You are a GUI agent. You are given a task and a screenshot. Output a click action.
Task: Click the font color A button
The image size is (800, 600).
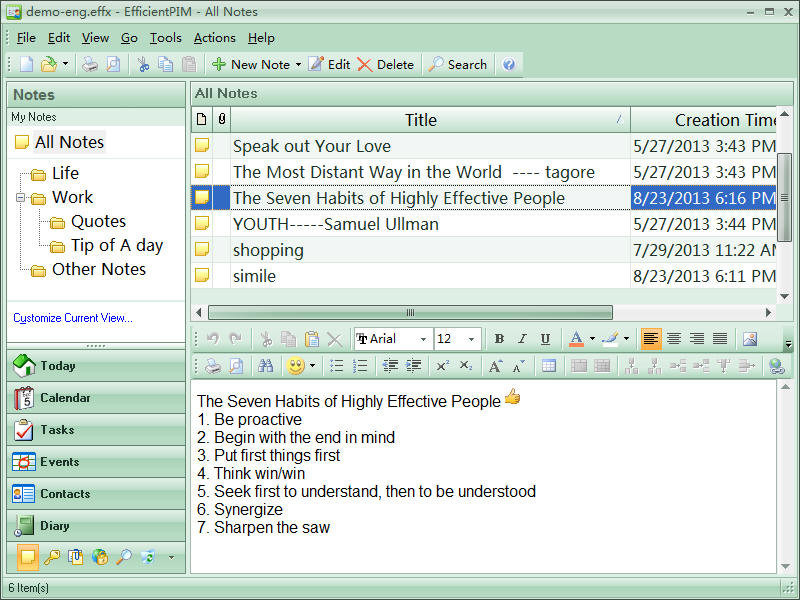(576, 339)
